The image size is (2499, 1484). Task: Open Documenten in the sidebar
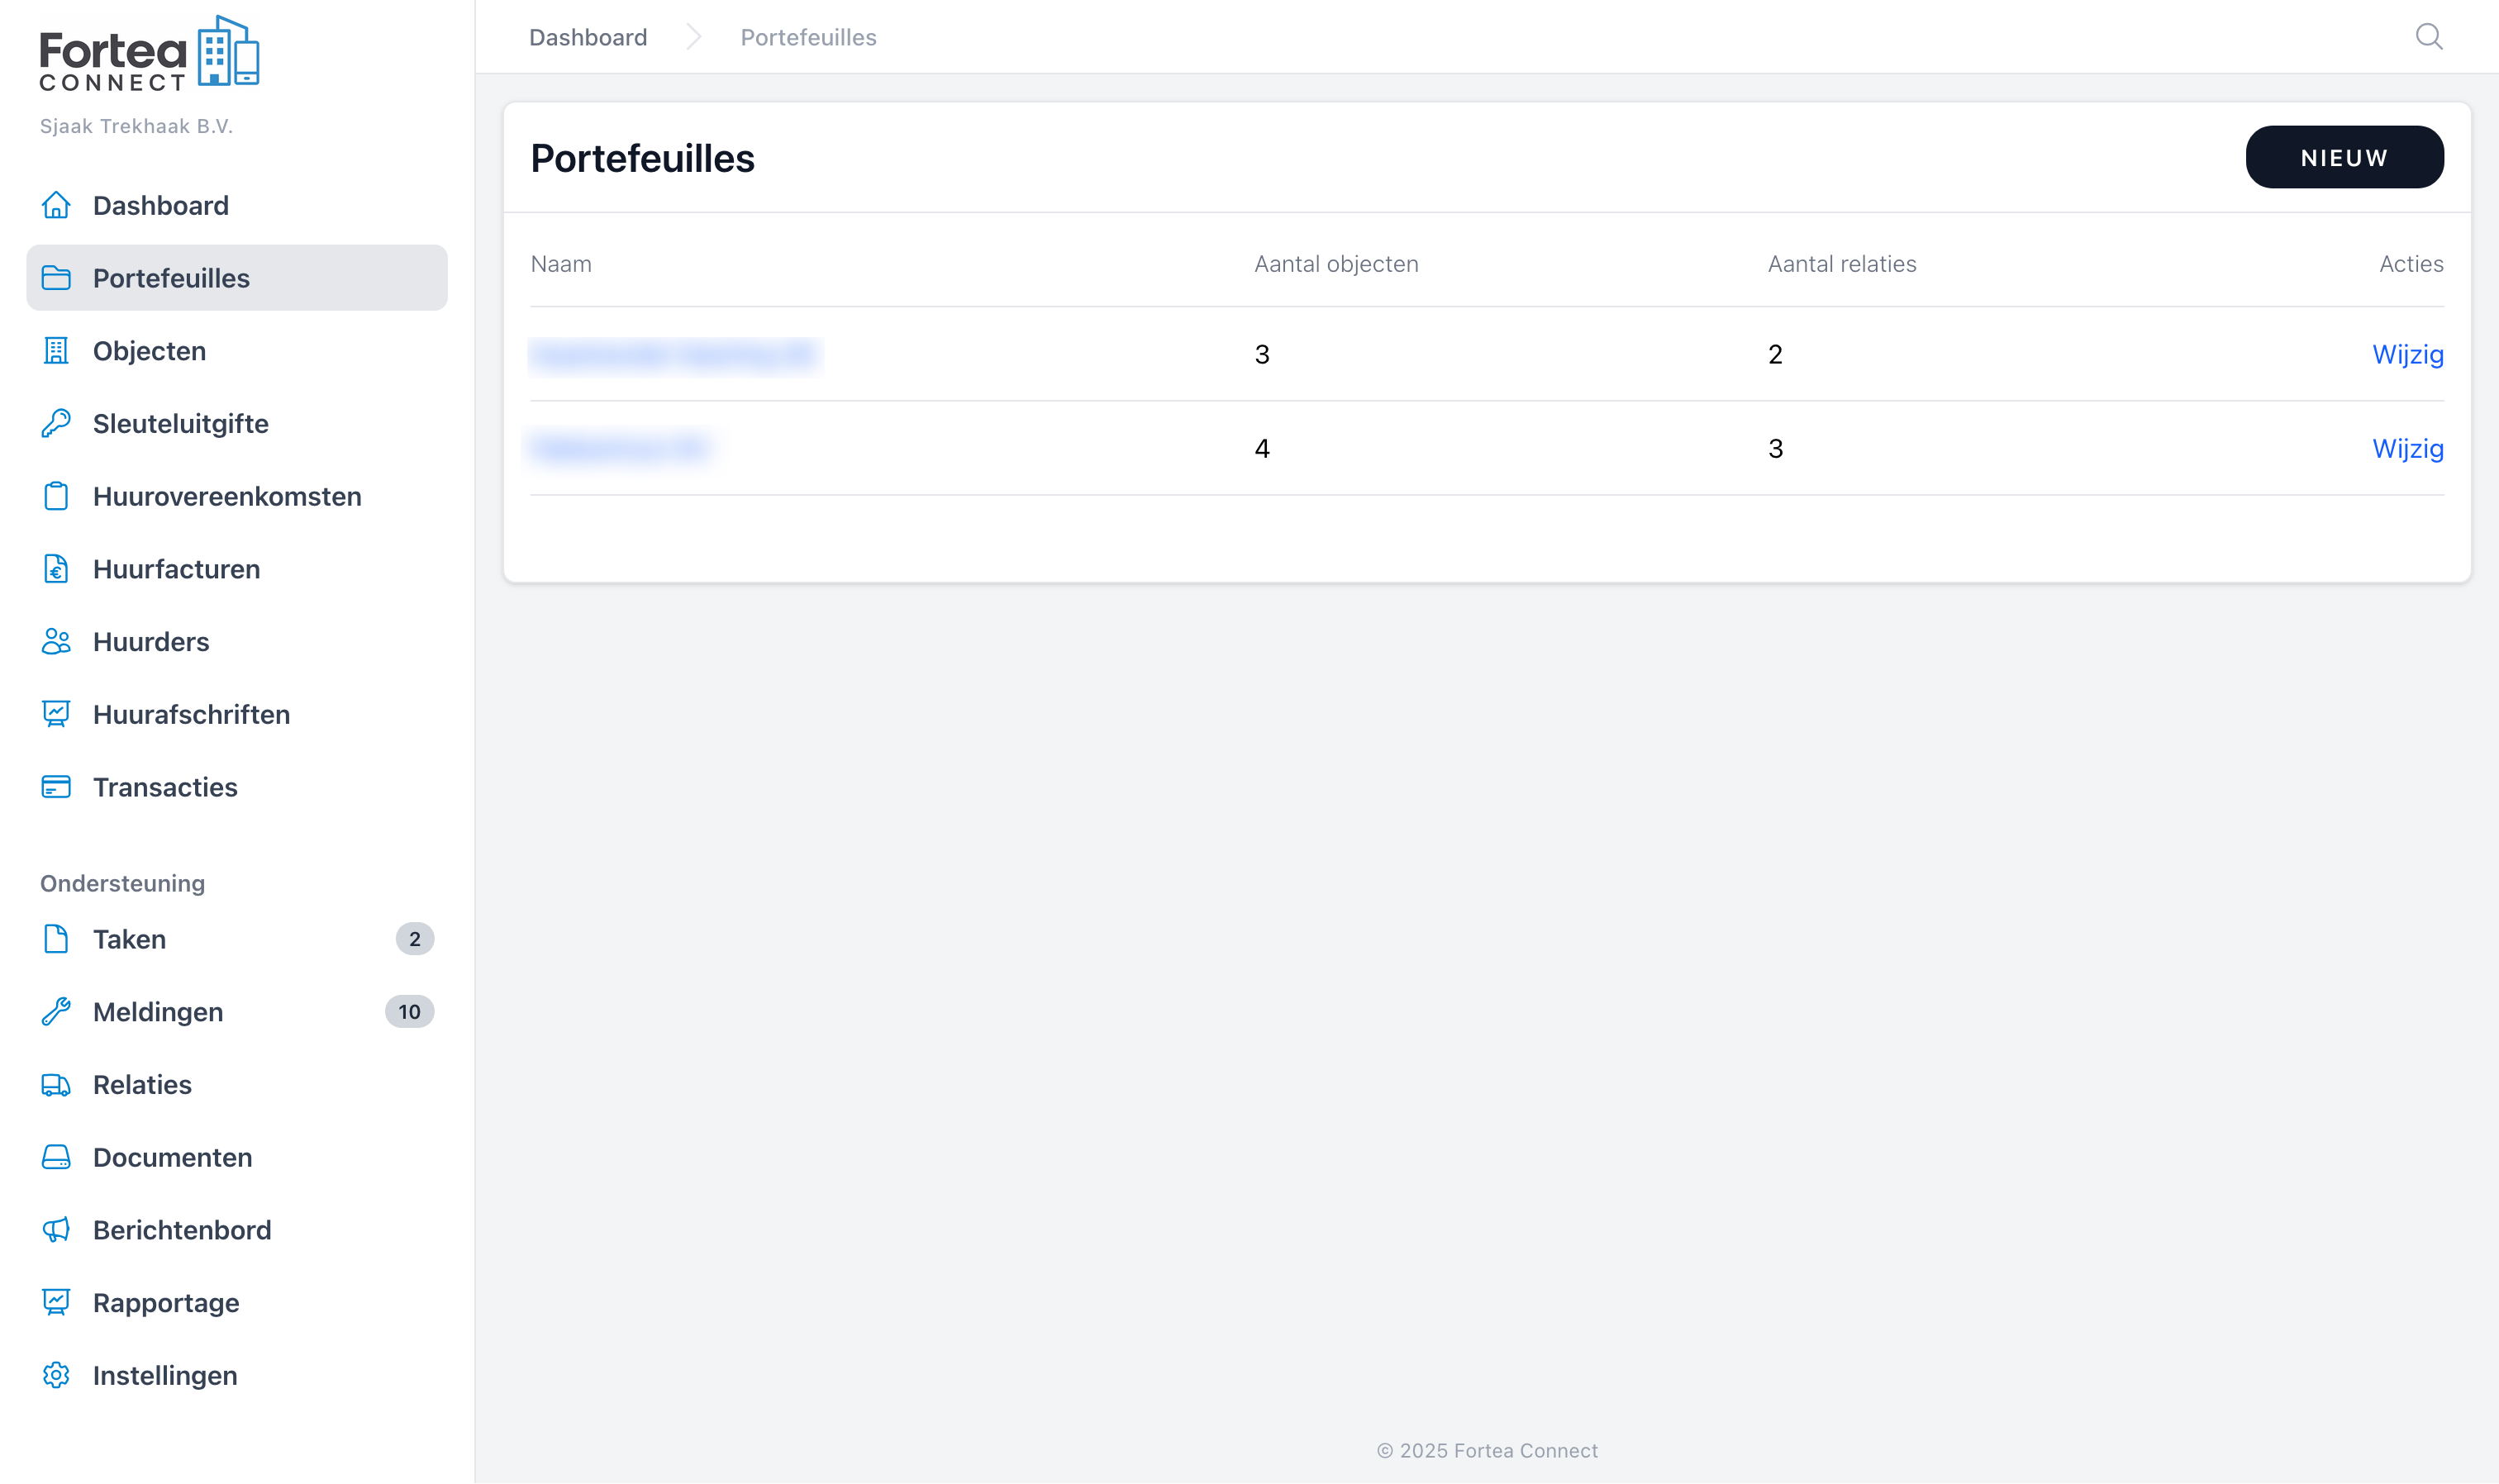pos(172,1157)
